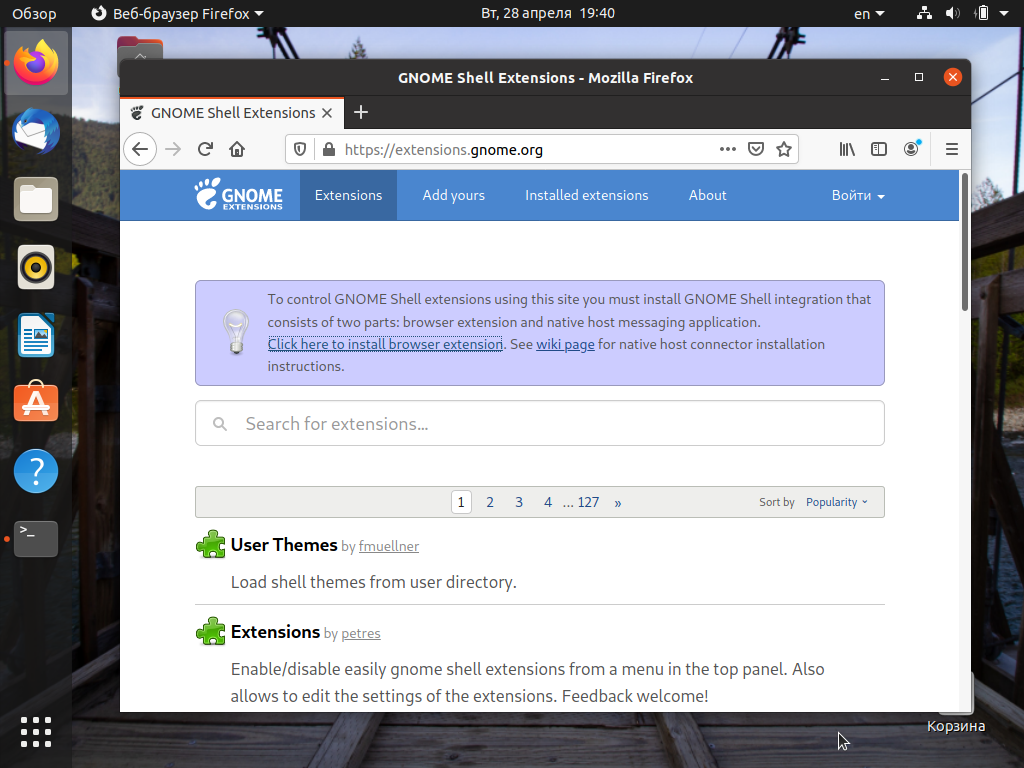Viewport: 1024px width, 768px height.
Task: Open Installed extensions nav item
Action: (x=586, y=195)
